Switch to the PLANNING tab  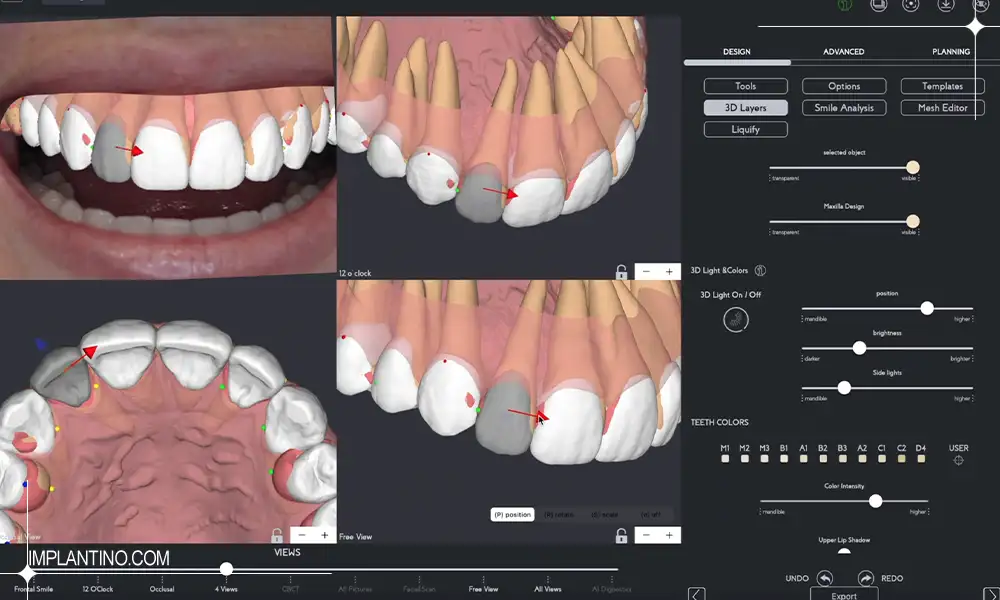click(950, 52)
